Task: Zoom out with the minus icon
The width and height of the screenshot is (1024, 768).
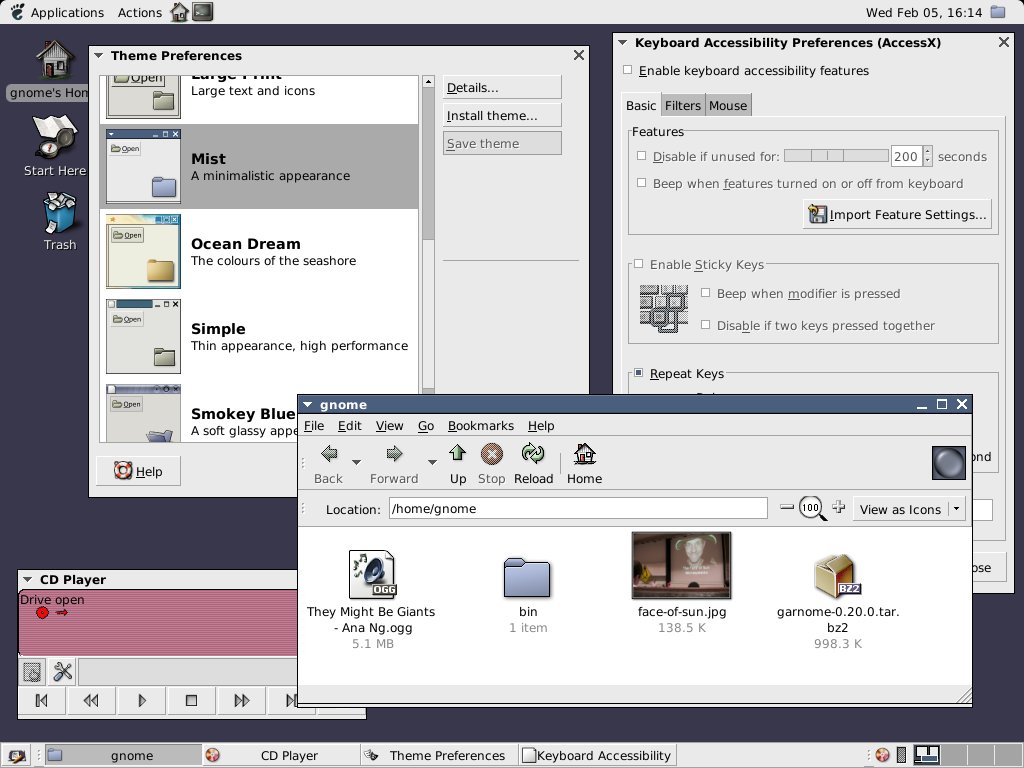Action: [x=787, y=508]
